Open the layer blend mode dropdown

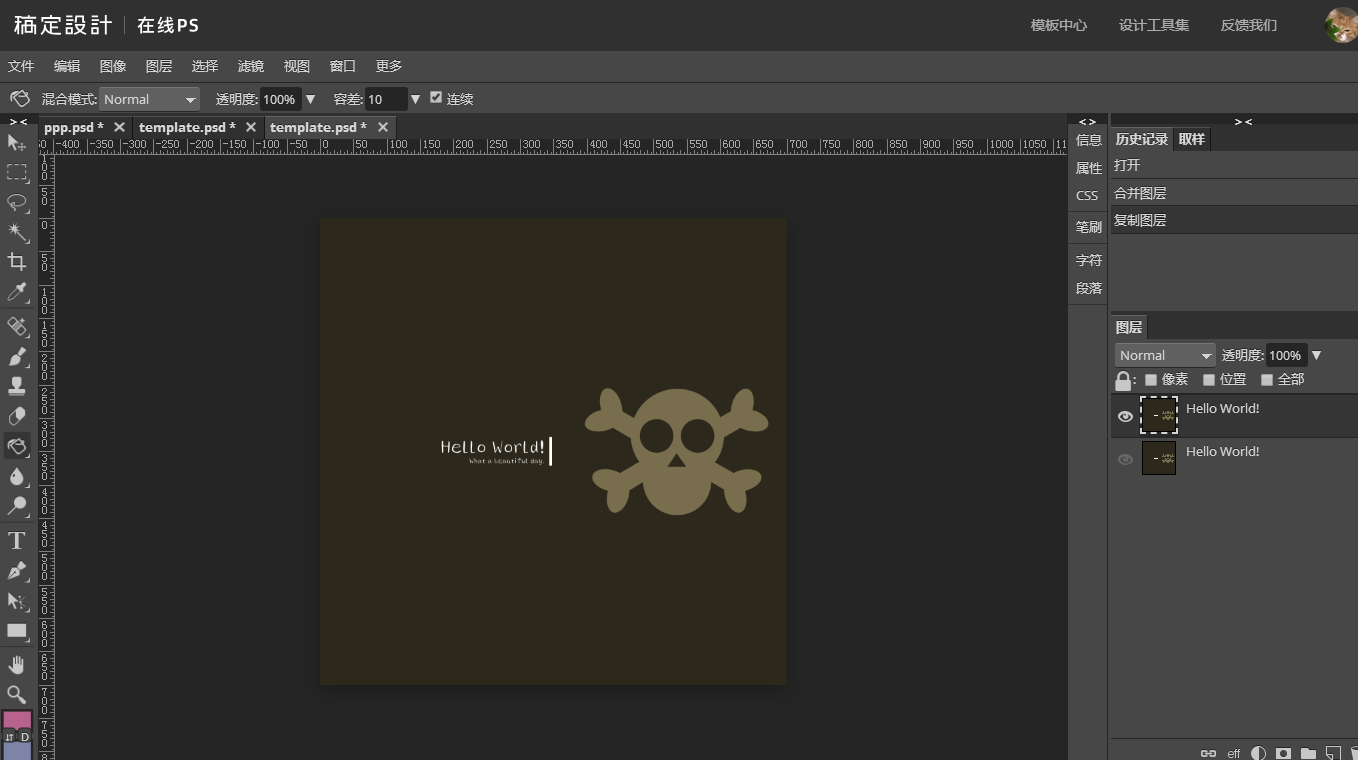1164,355
